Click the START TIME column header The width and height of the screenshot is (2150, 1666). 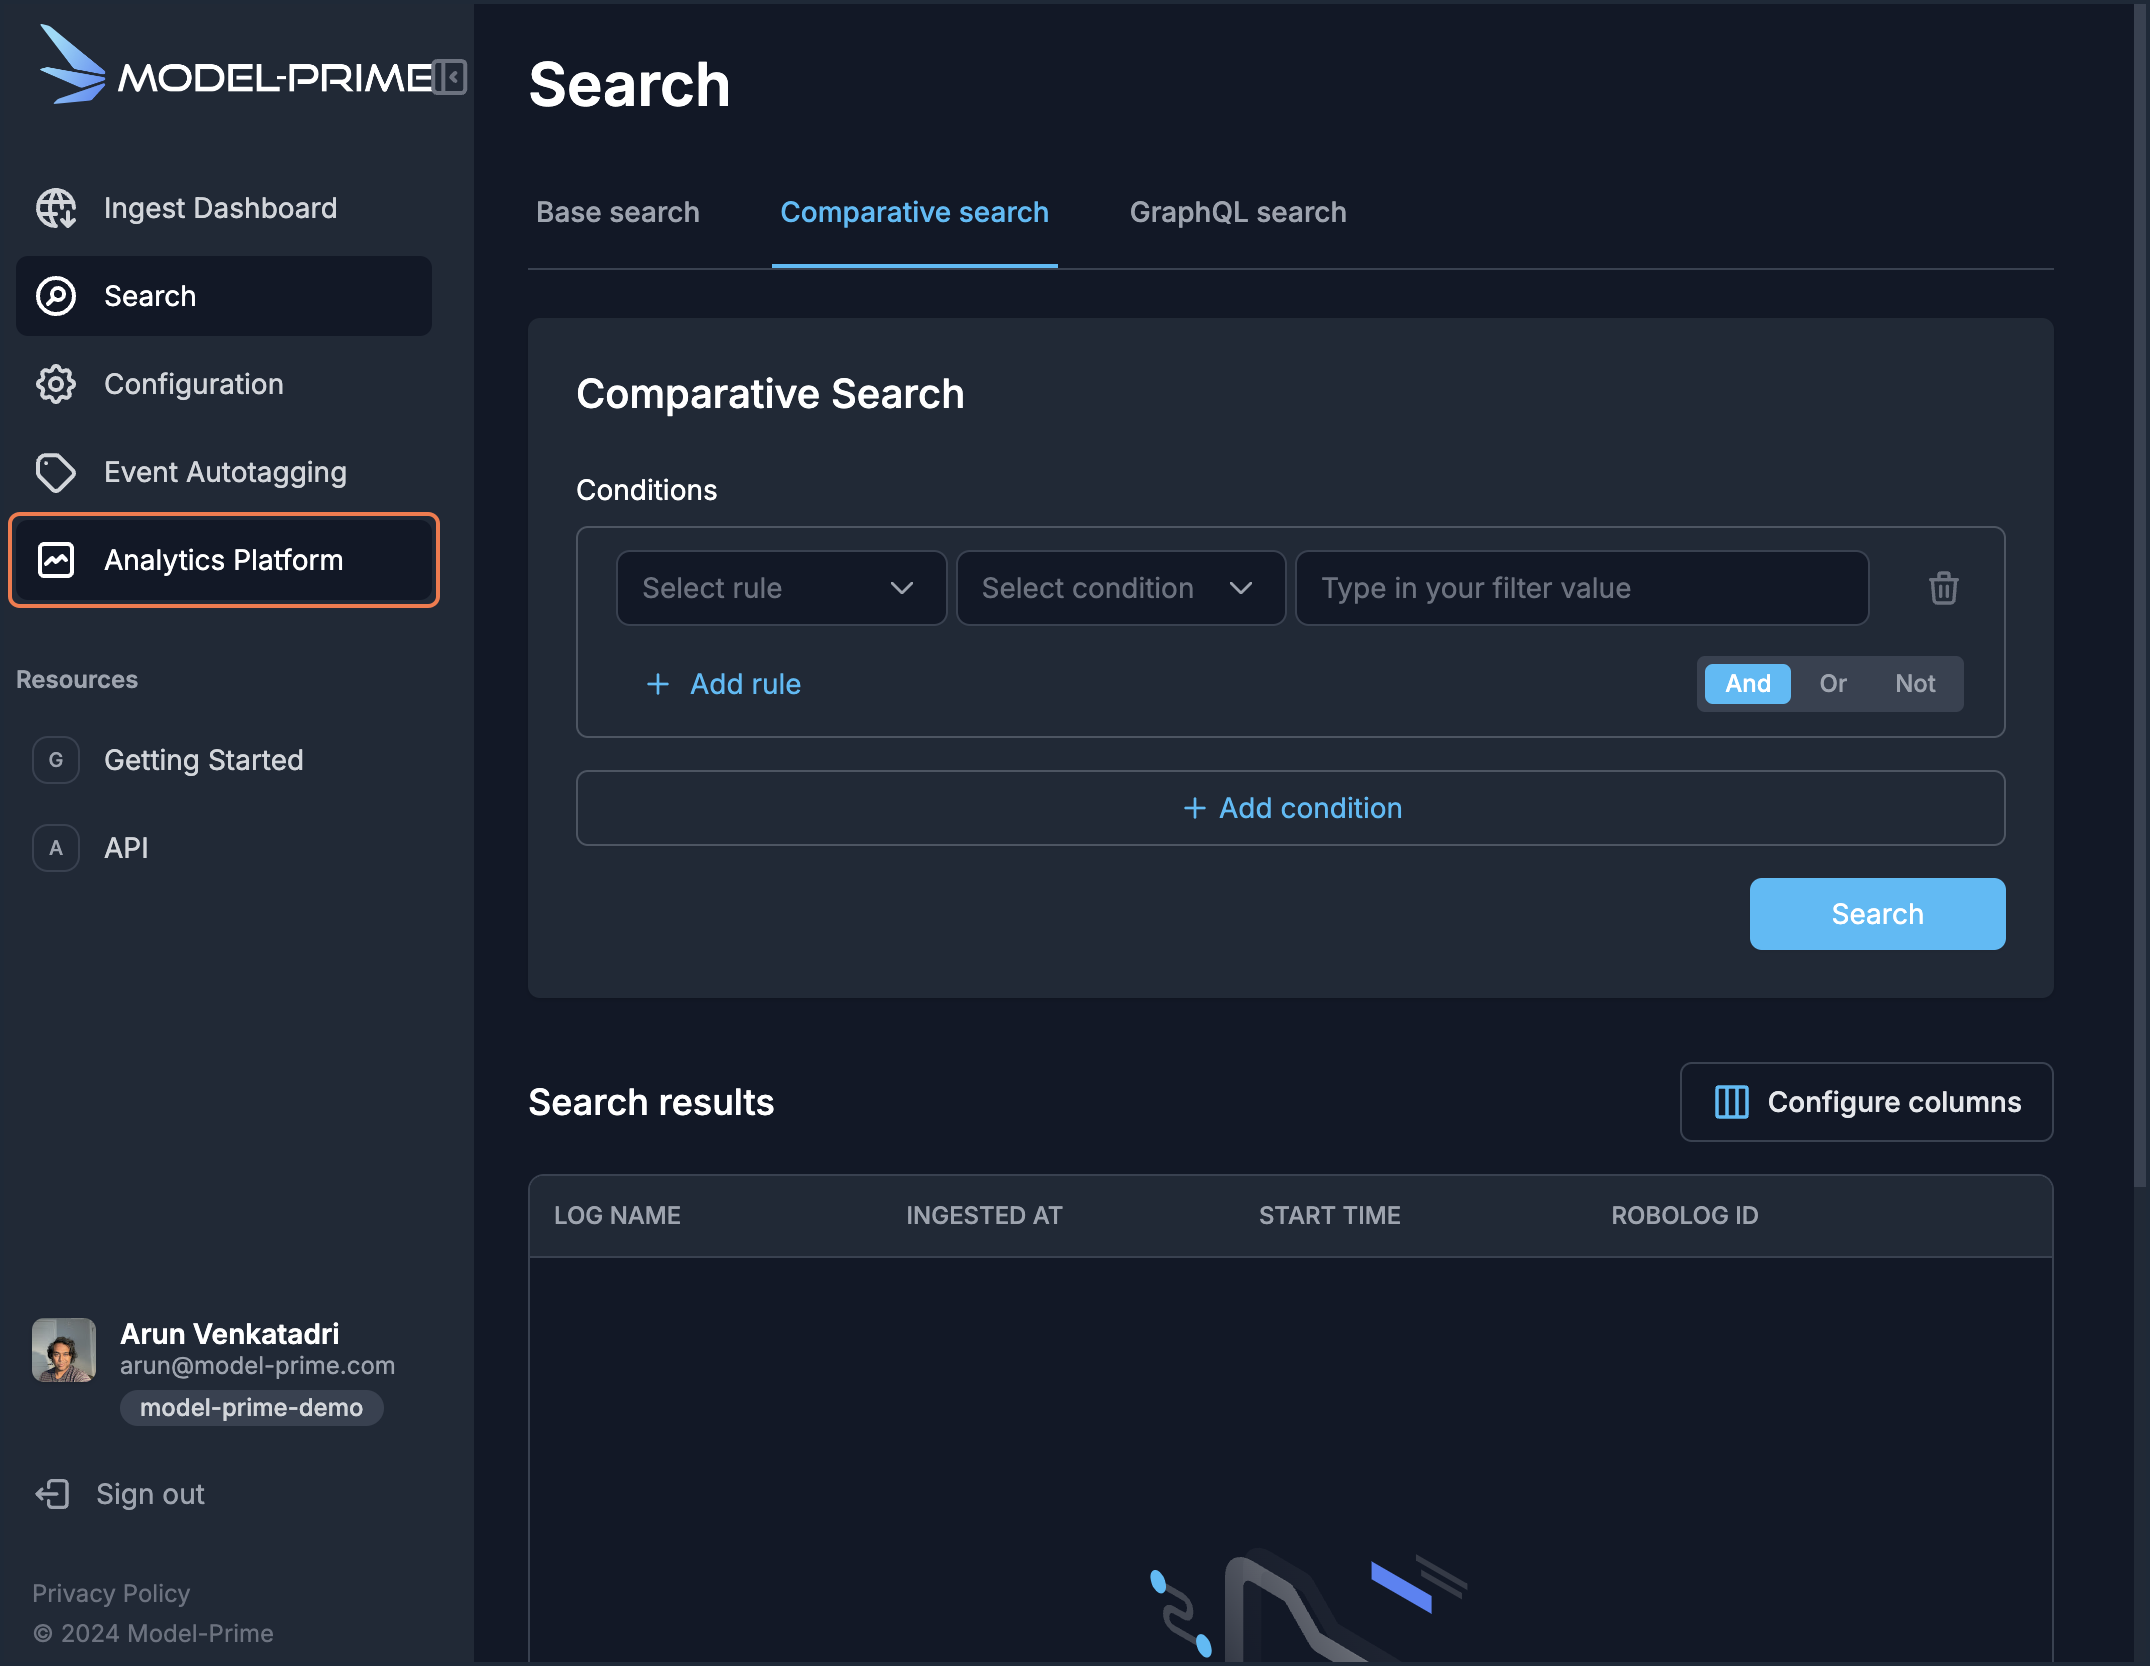(1329, 1215)
